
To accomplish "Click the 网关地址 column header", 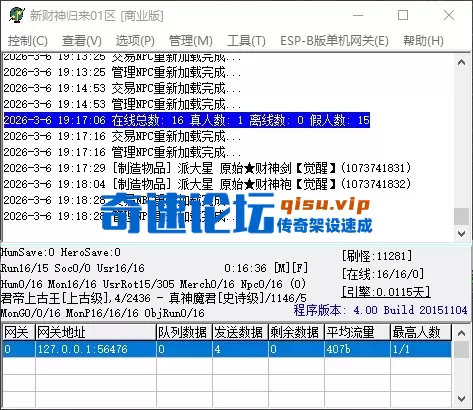I will pos(96,332).
